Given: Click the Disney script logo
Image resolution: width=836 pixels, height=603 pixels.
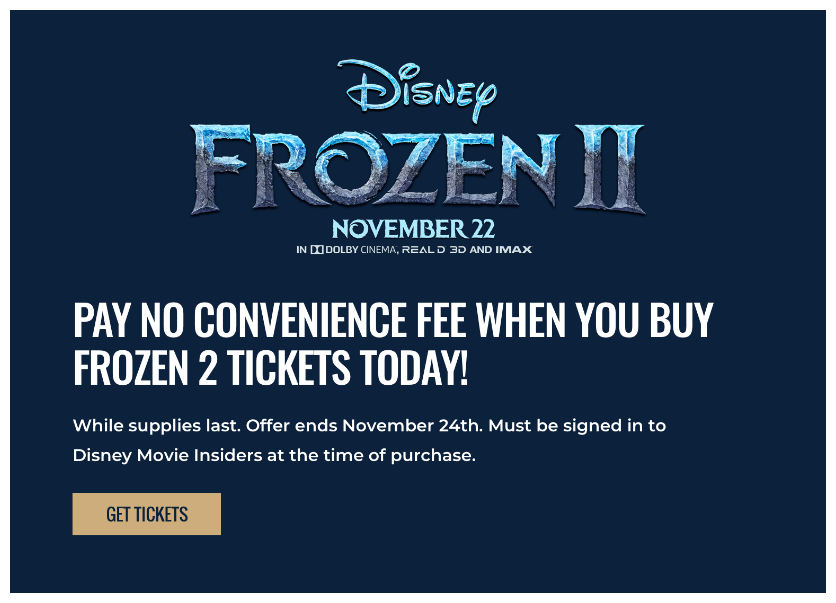Looking at the screenshot, I should 417,90.
